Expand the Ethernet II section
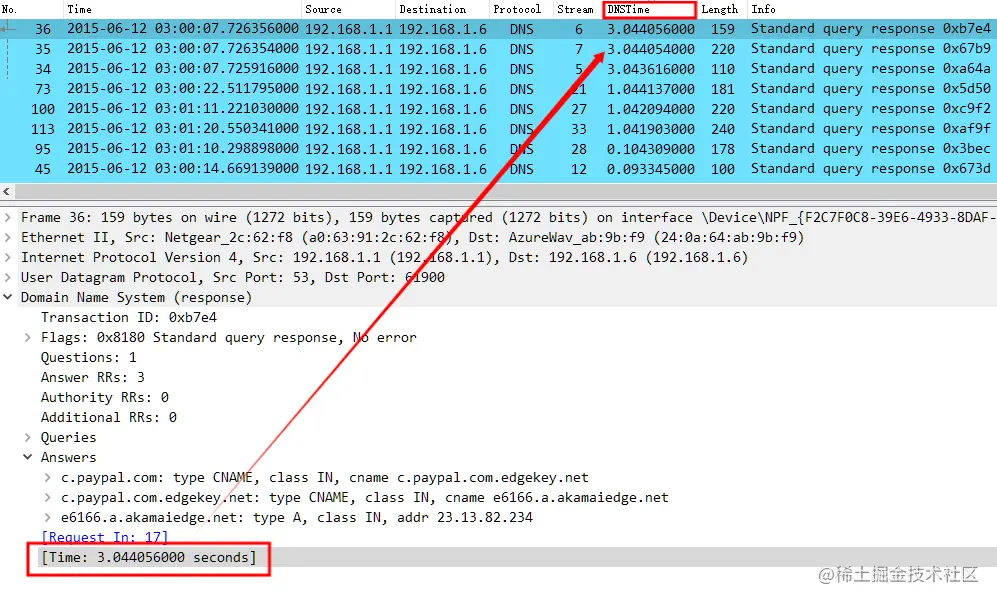The width and height of the screenshot is (997, 603). pyautogui.click(x=8, y=237)
